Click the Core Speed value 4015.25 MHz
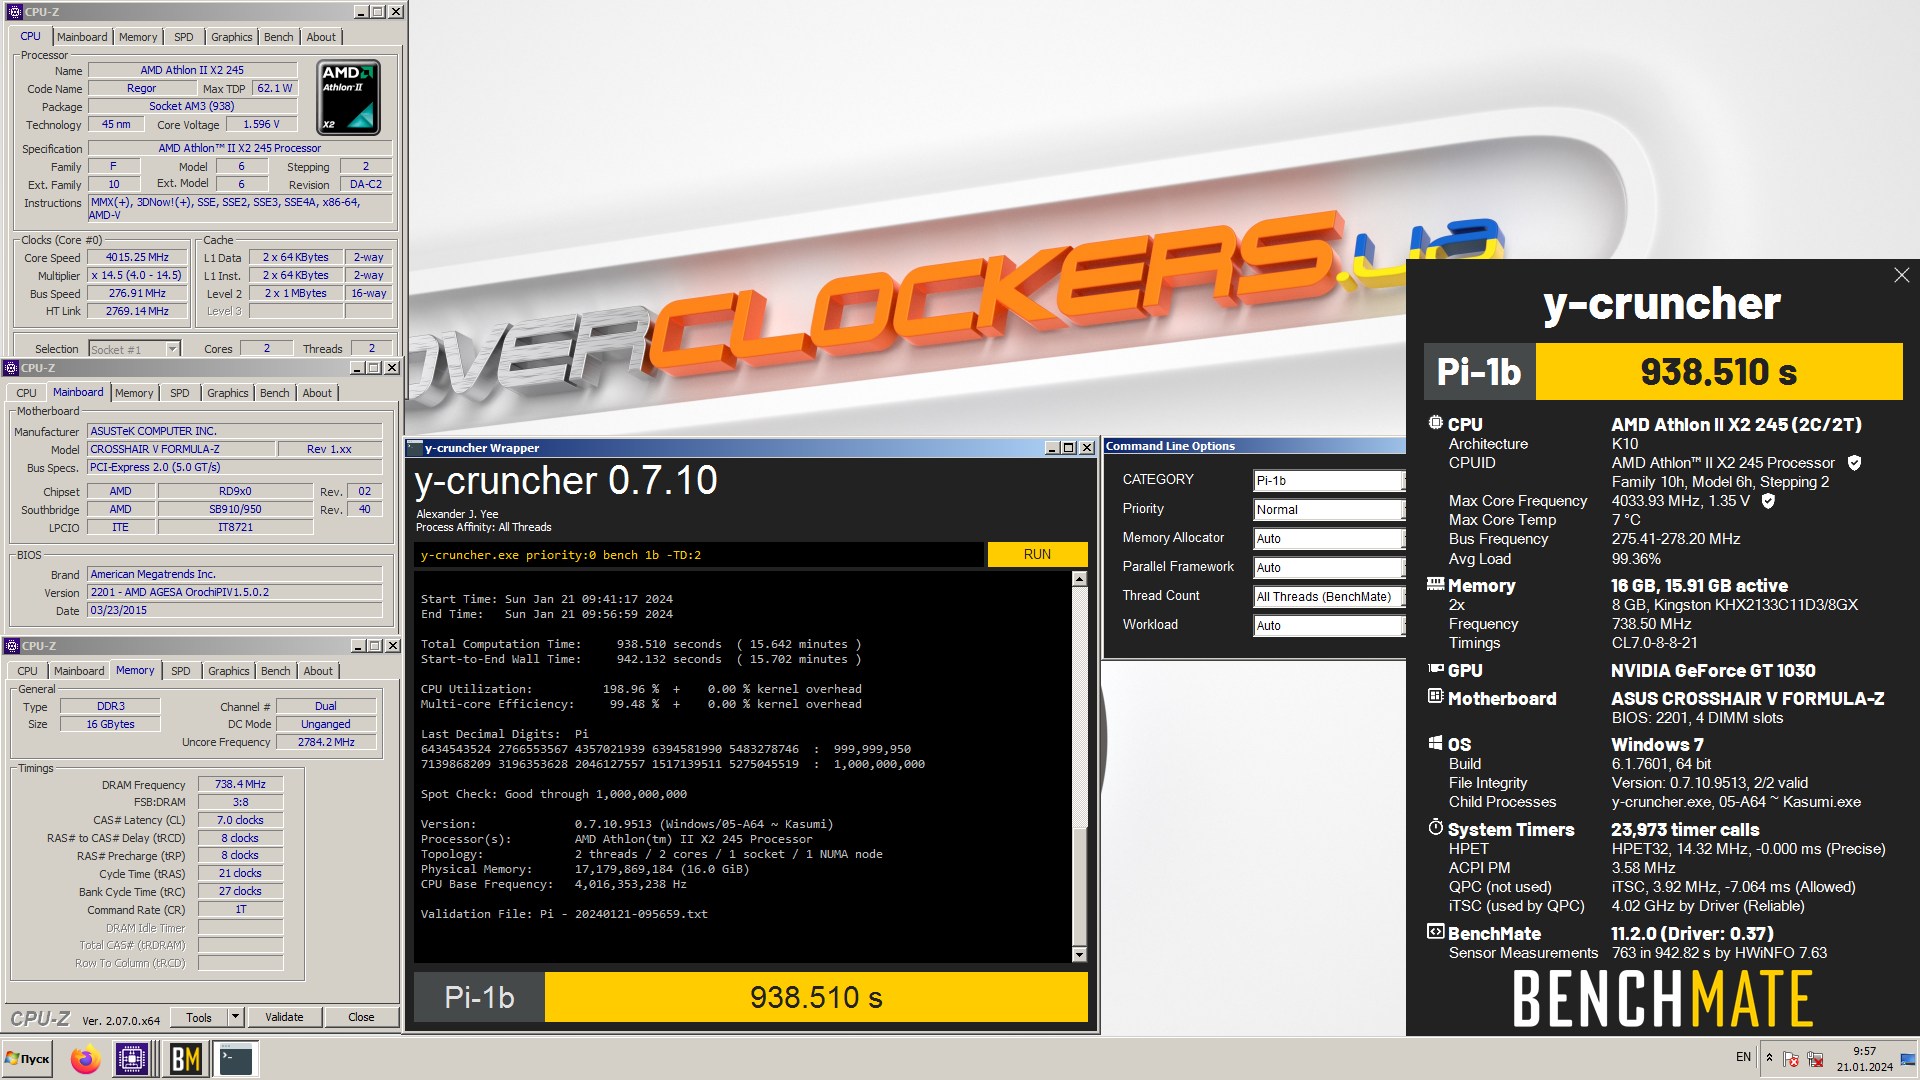The height and width of the screenshot is (1080, 1920). (137, 257)
